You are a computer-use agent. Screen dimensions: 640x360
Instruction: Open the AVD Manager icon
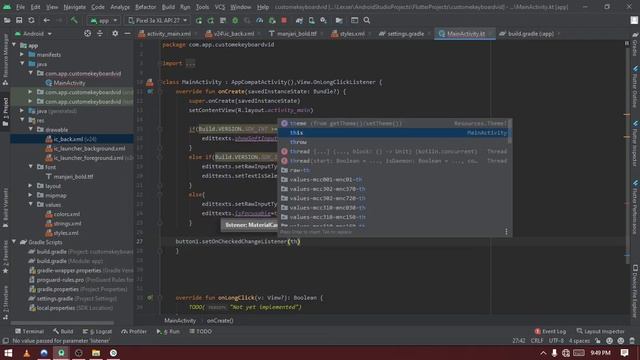[x=311, y=20]
